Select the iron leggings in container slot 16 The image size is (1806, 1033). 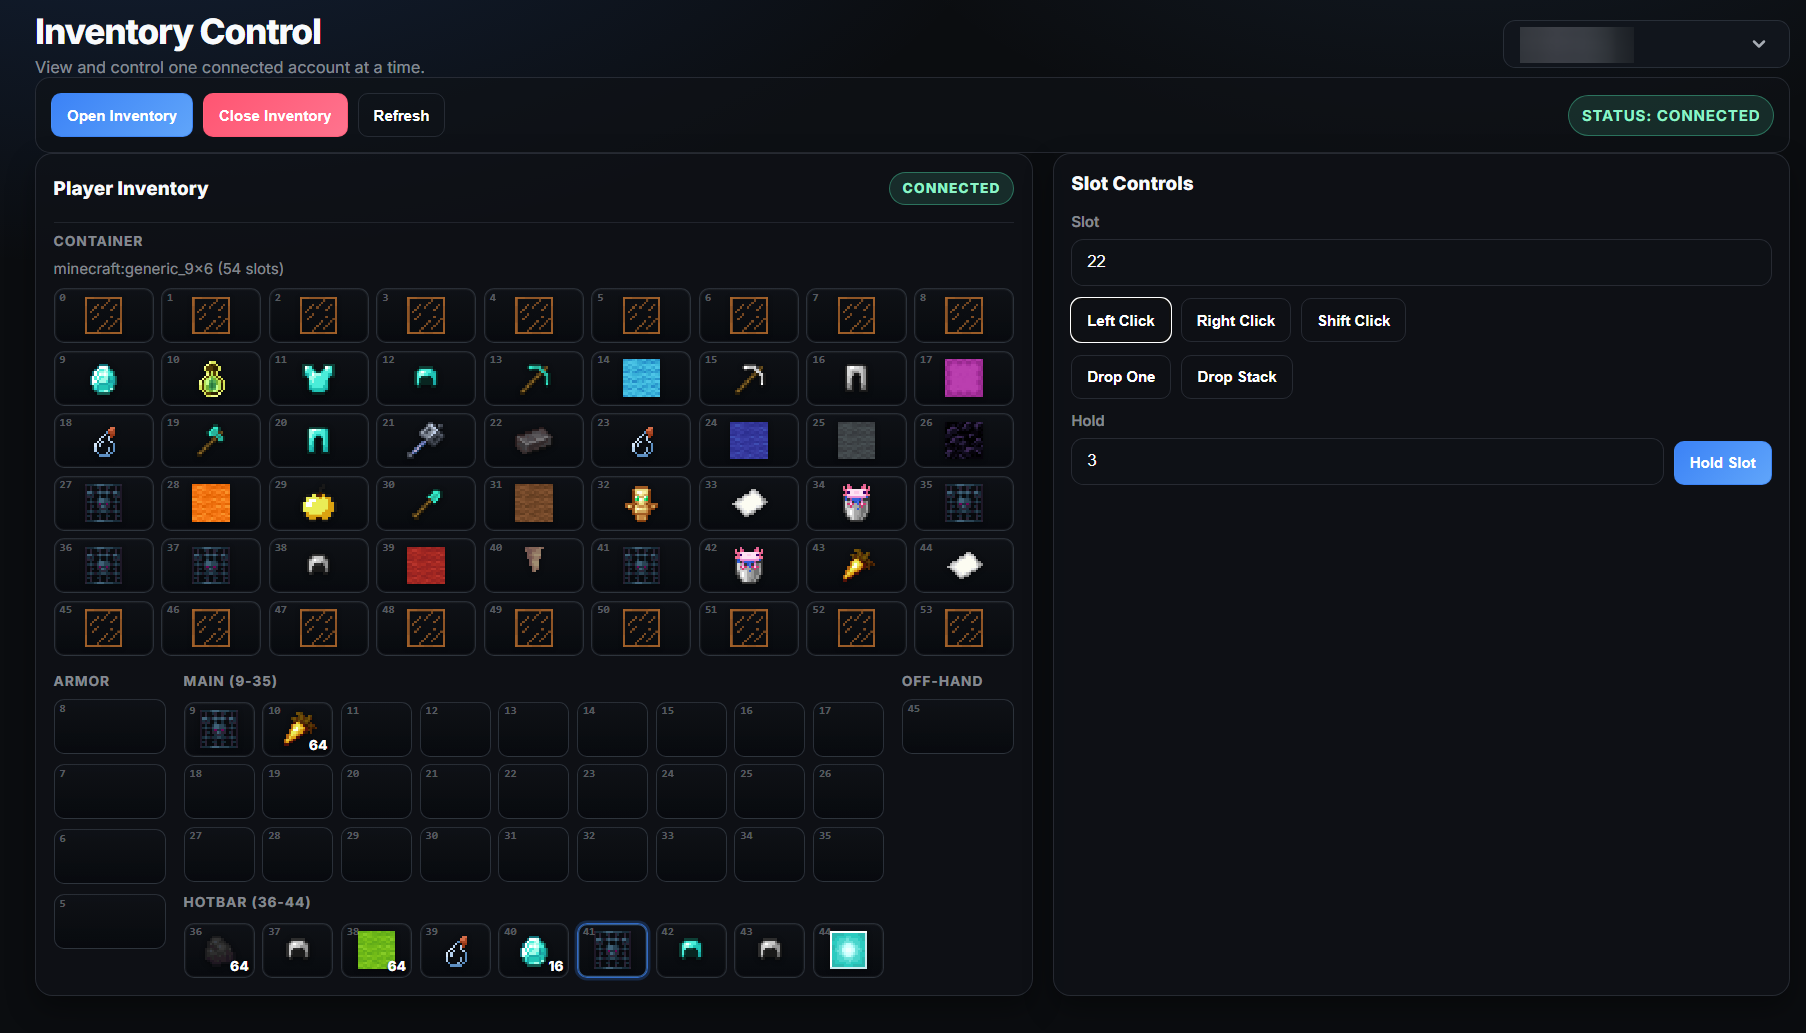click(856, 379)
